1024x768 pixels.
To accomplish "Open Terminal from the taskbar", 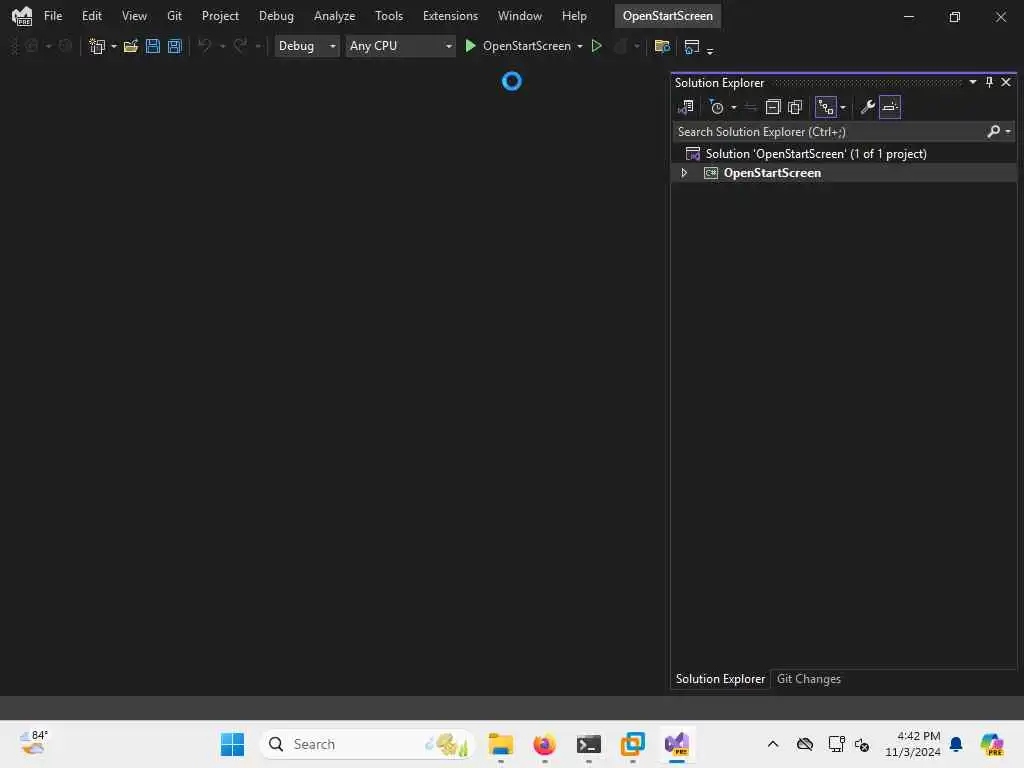I will [x=588, y=744].
